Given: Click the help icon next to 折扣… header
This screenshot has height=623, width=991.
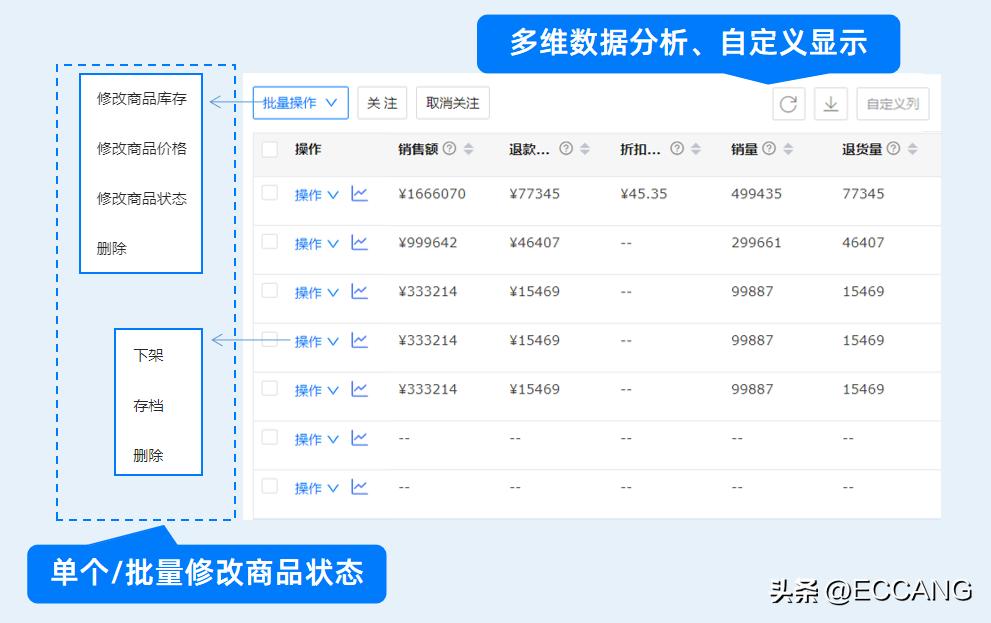Looking at the screenshot, I should point(677,148).
